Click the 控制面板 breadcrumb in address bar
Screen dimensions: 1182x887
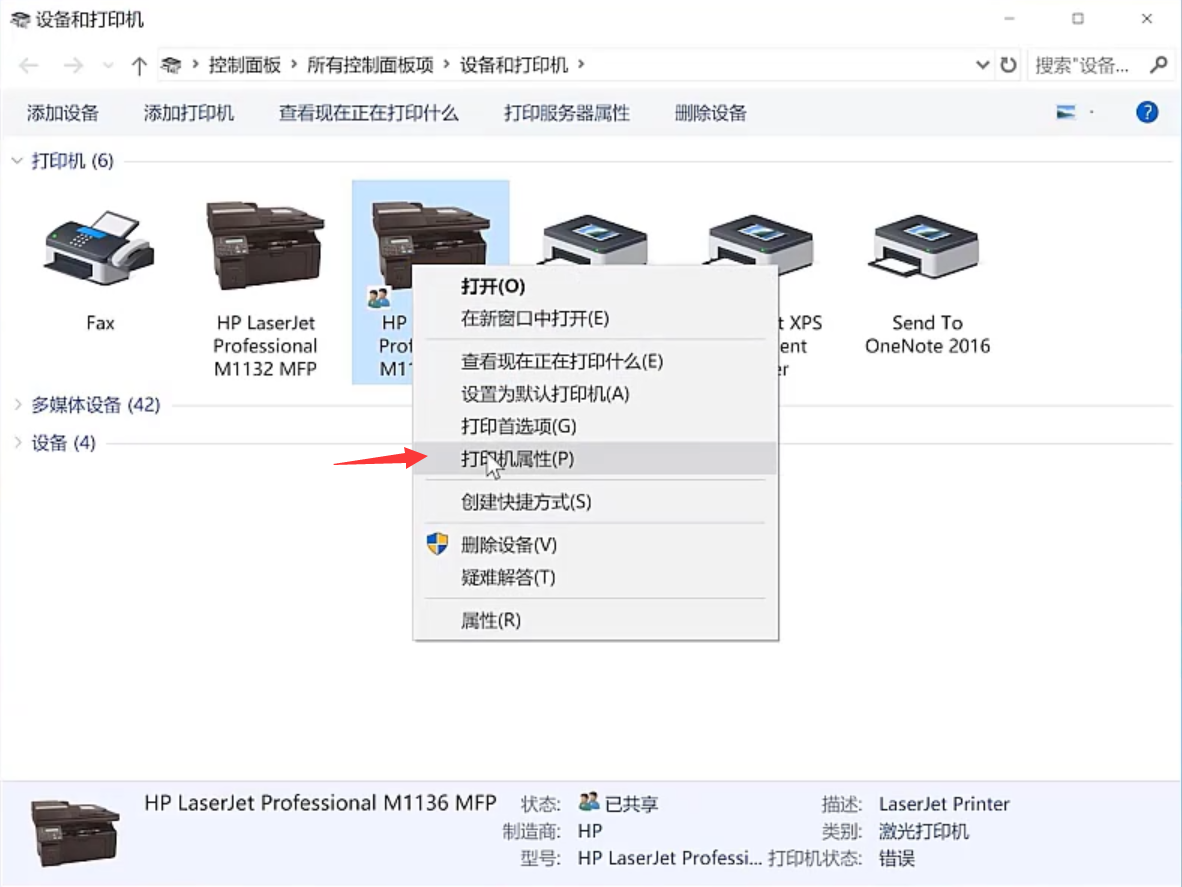pos(244,65)
